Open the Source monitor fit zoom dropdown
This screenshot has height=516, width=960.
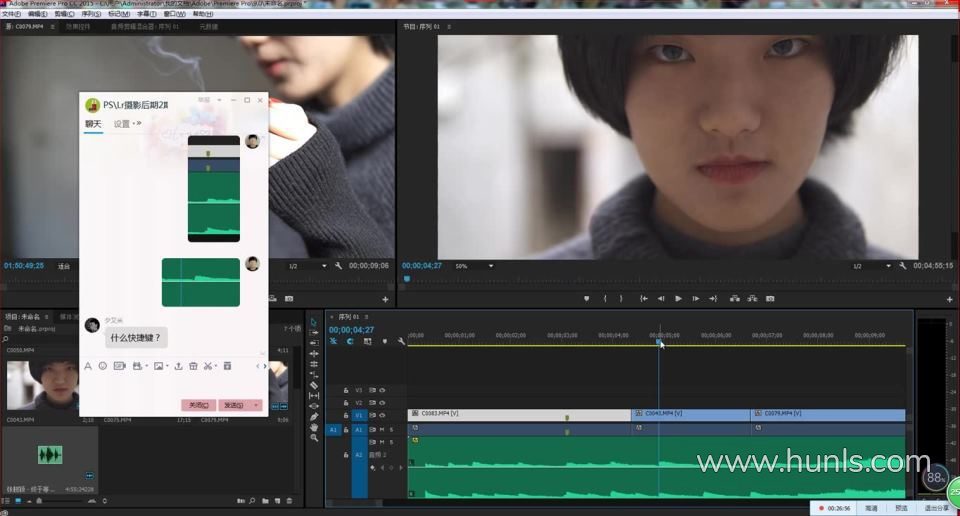click(x=65, y=266)
